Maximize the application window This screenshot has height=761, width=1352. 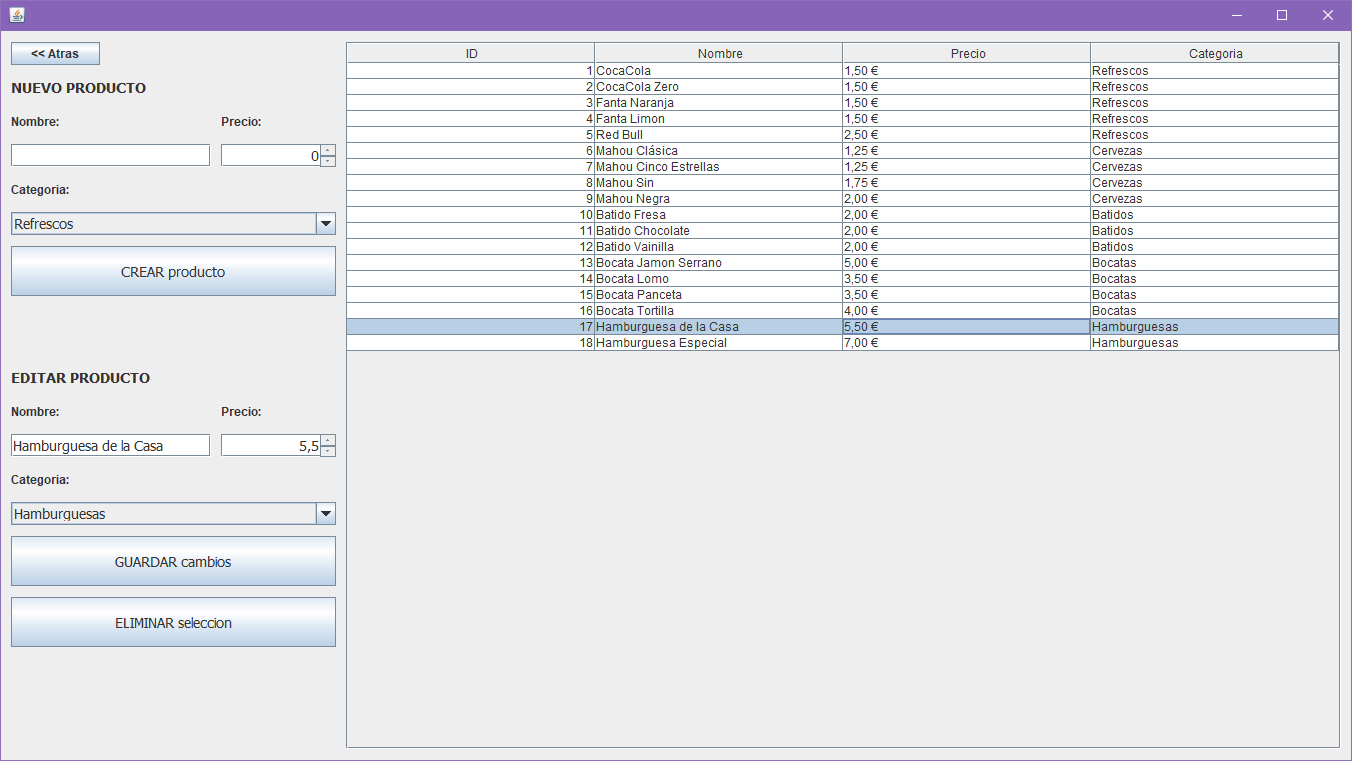[x=1282, y=15]
